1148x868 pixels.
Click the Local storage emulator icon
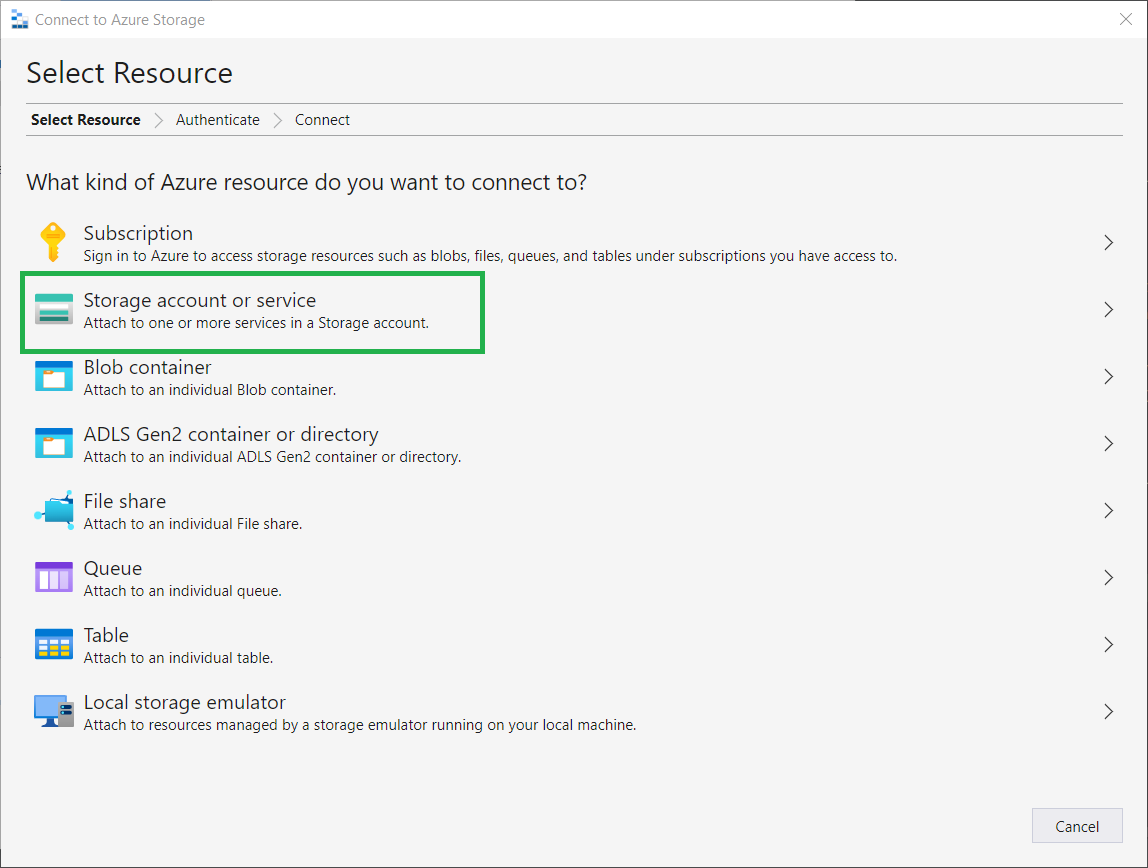(53, 711)
